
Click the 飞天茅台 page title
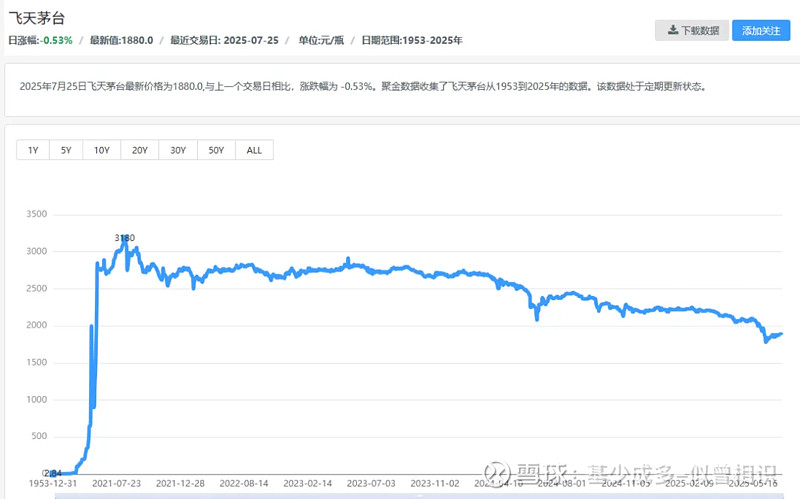[x=37, y=18]
